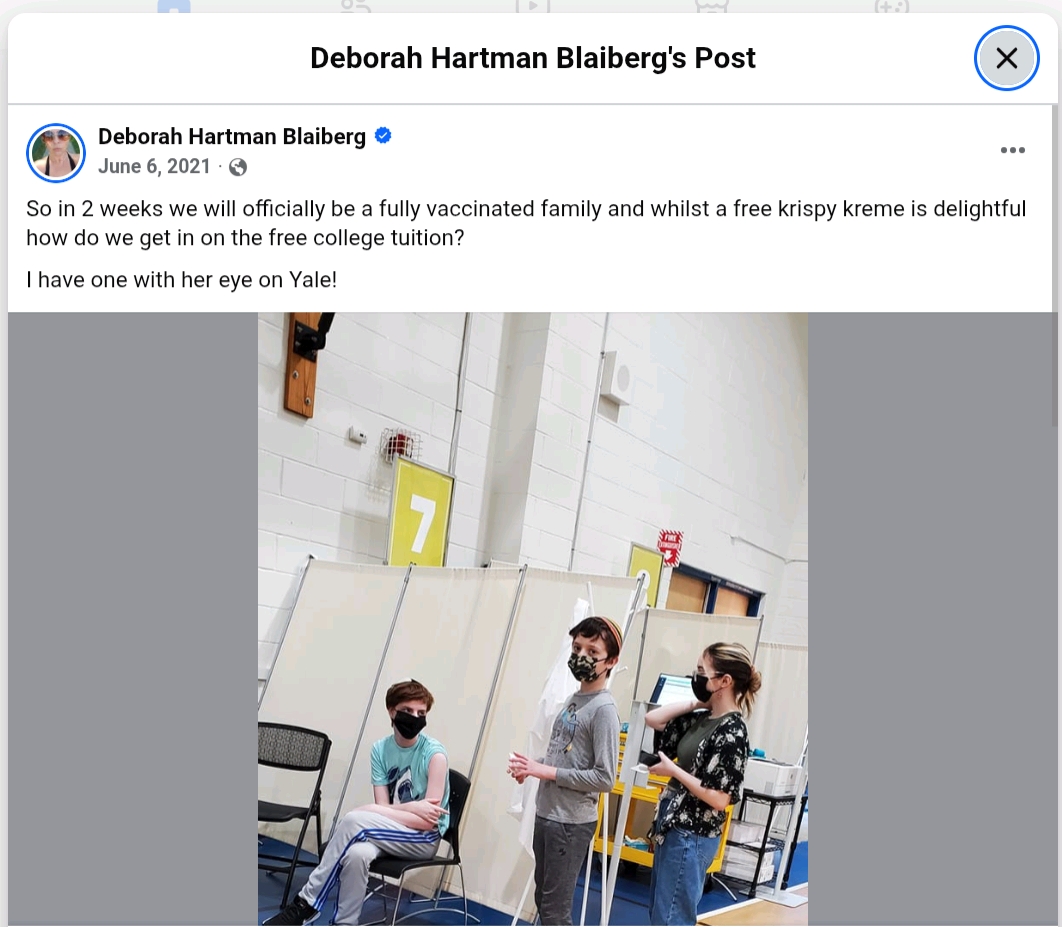
Task: Click Deborah's profile picture avatar
Action: click(56, 152)
